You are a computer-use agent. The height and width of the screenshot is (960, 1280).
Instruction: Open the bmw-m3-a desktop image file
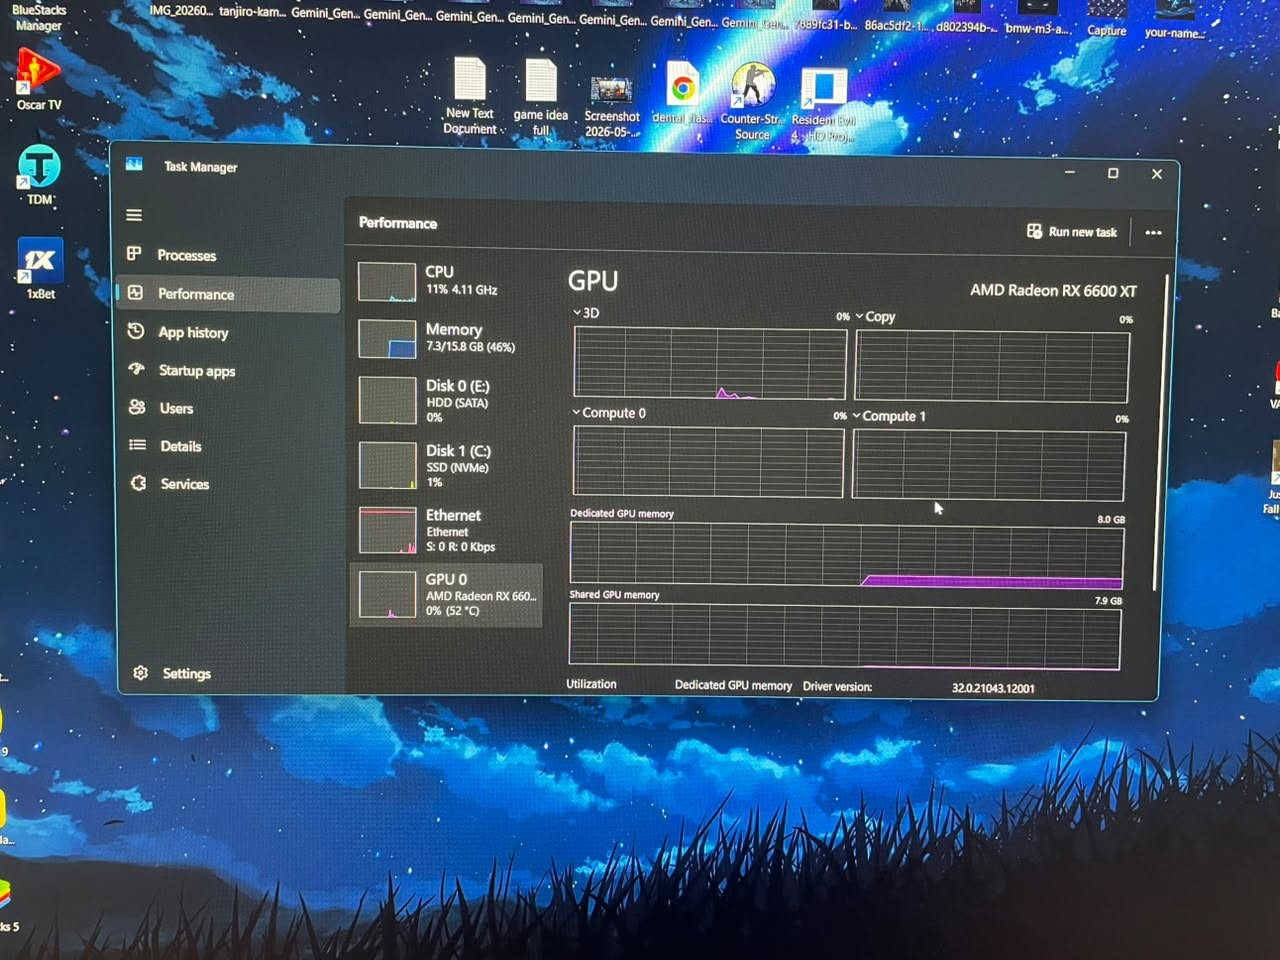[1038, 17]
